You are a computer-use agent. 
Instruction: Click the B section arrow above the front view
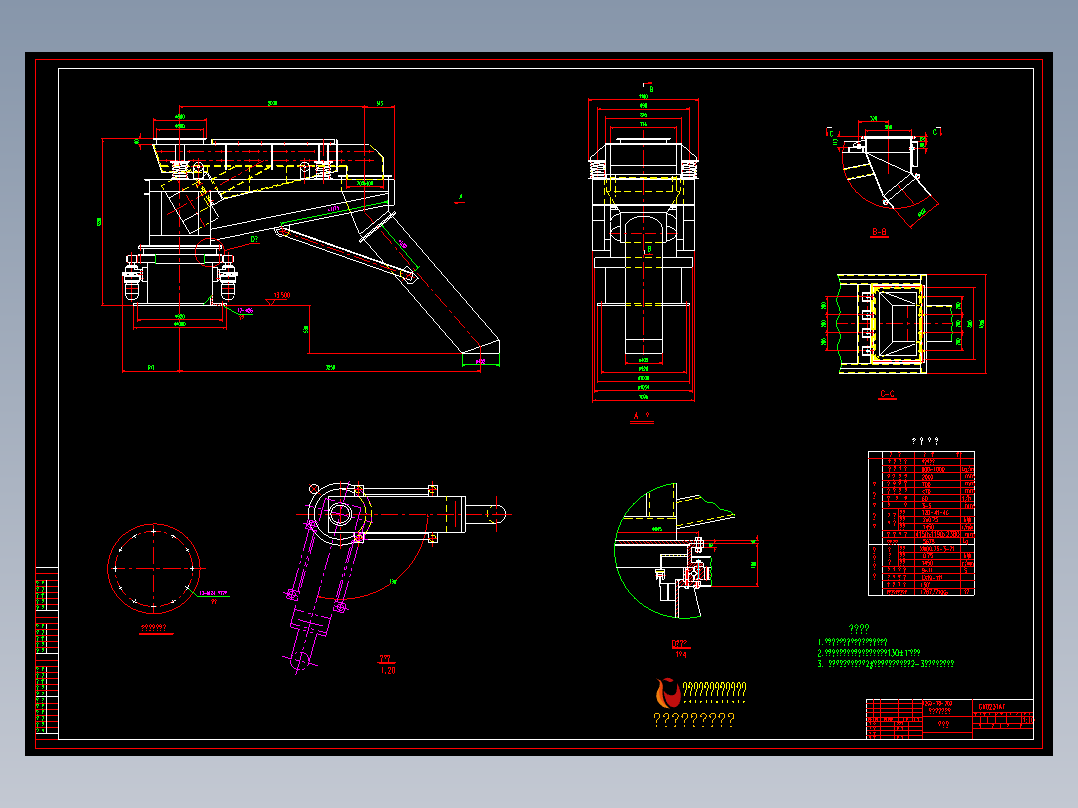[648, 87]
